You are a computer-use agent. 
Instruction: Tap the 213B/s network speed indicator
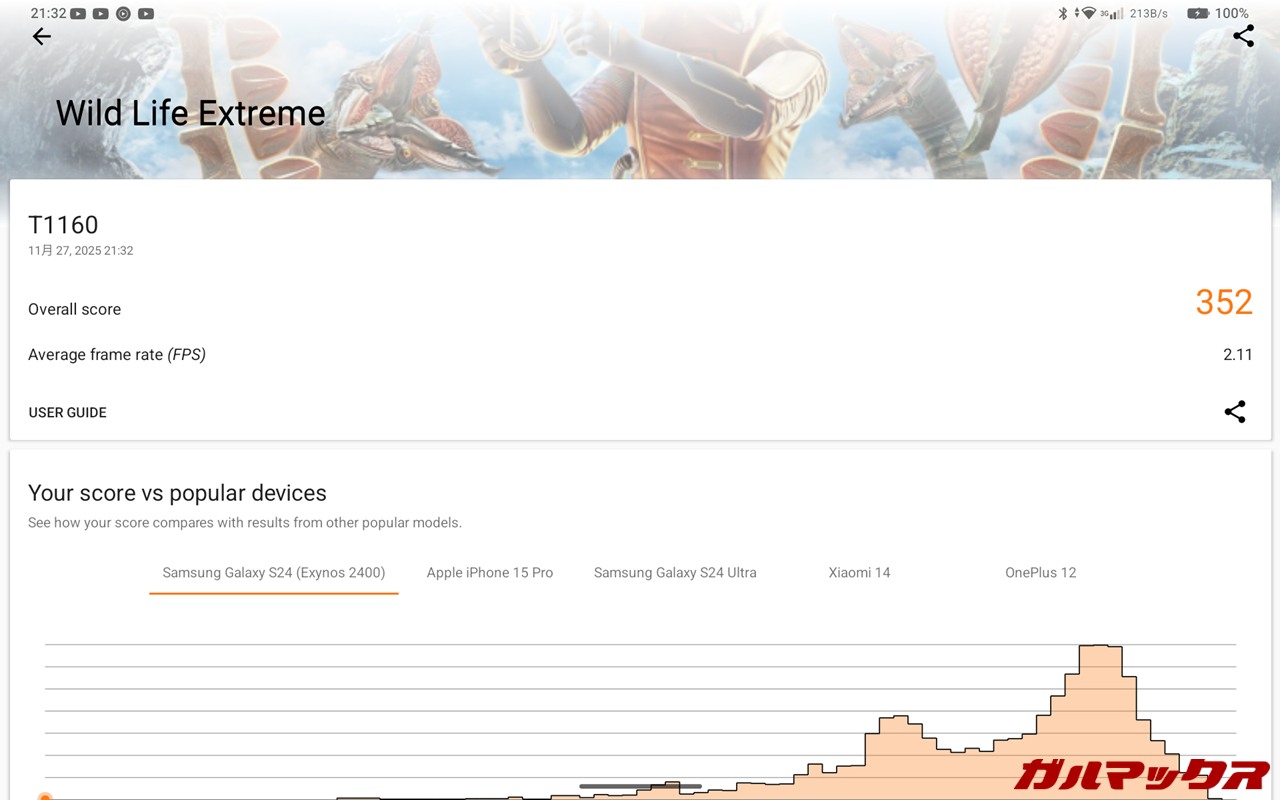click(1148, 14)
